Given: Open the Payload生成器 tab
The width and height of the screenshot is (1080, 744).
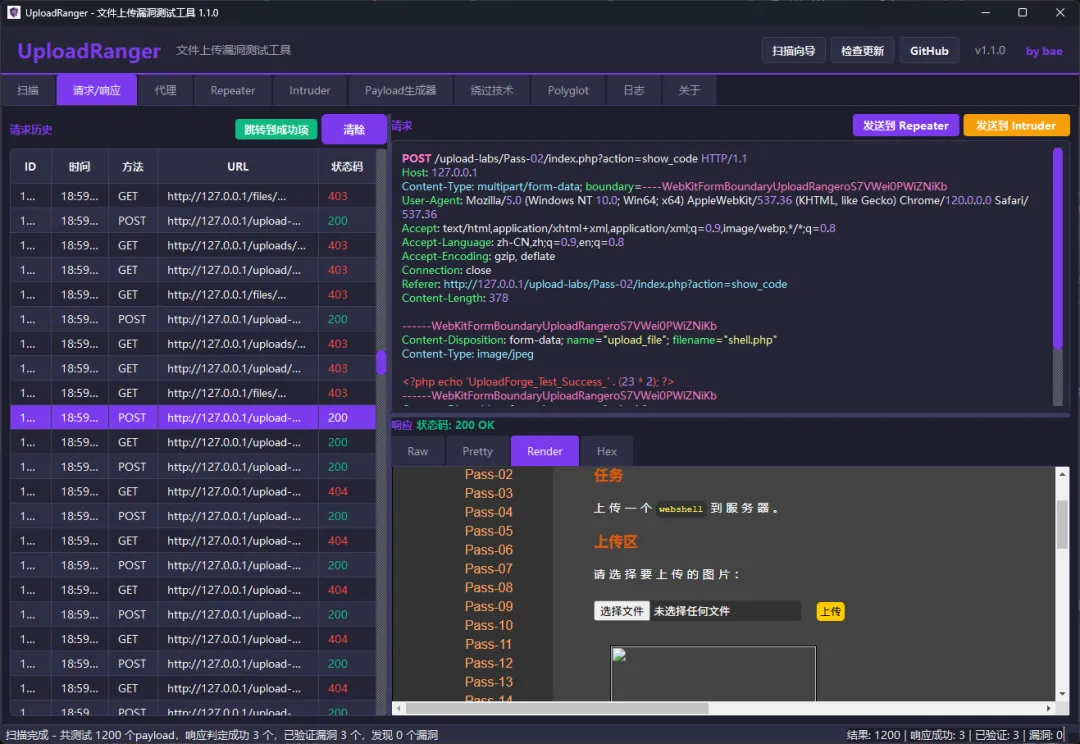Looking at the screenshot, I should [400, 90].
